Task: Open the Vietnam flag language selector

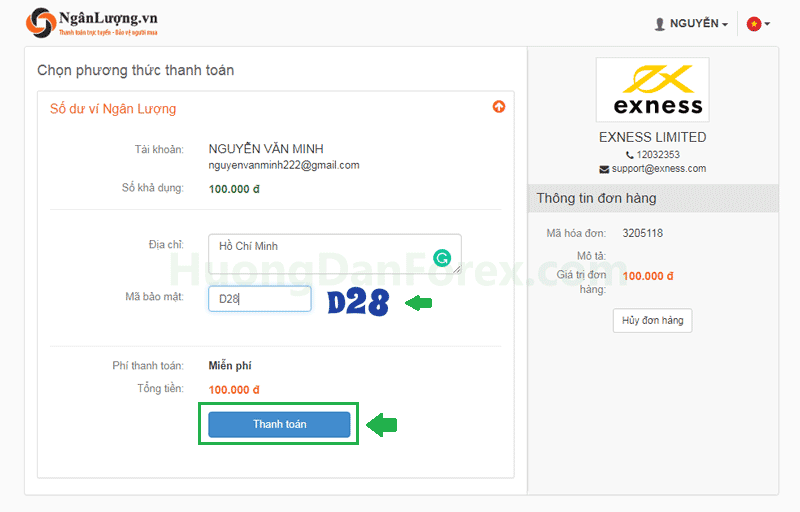Action: [758, 23]
